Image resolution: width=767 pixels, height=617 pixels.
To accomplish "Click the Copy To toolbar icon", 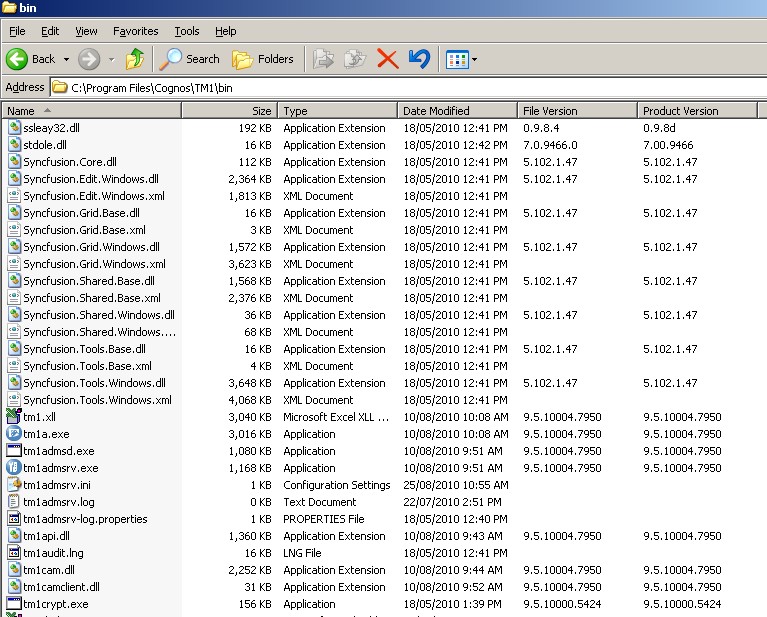I will tap(355, 59).
